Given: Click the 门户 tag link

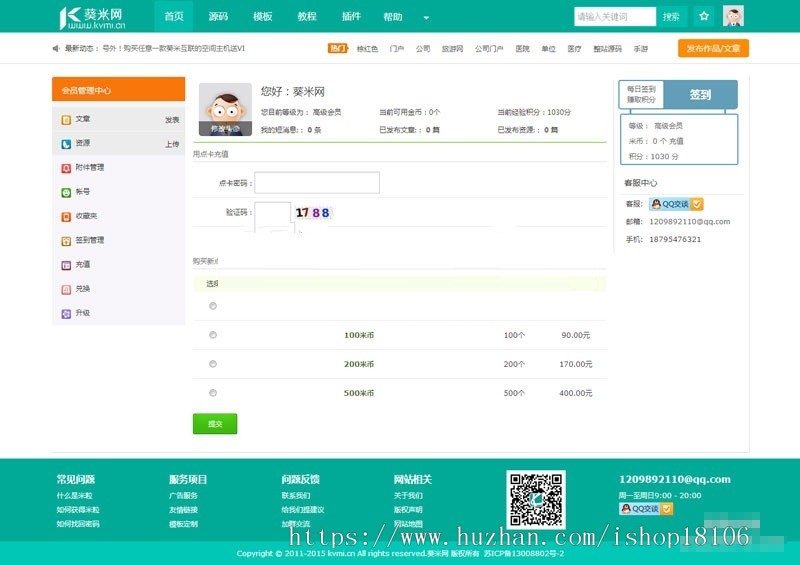Looking at the screenshot, I should (396, 49).
